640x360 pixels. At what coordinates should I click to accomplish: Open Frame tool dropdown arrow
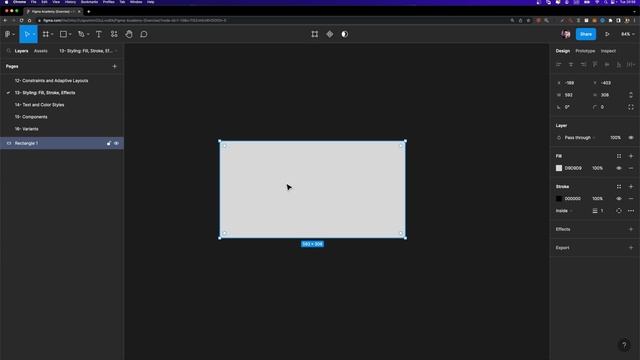pyautogui.click(x=52, y=35)
